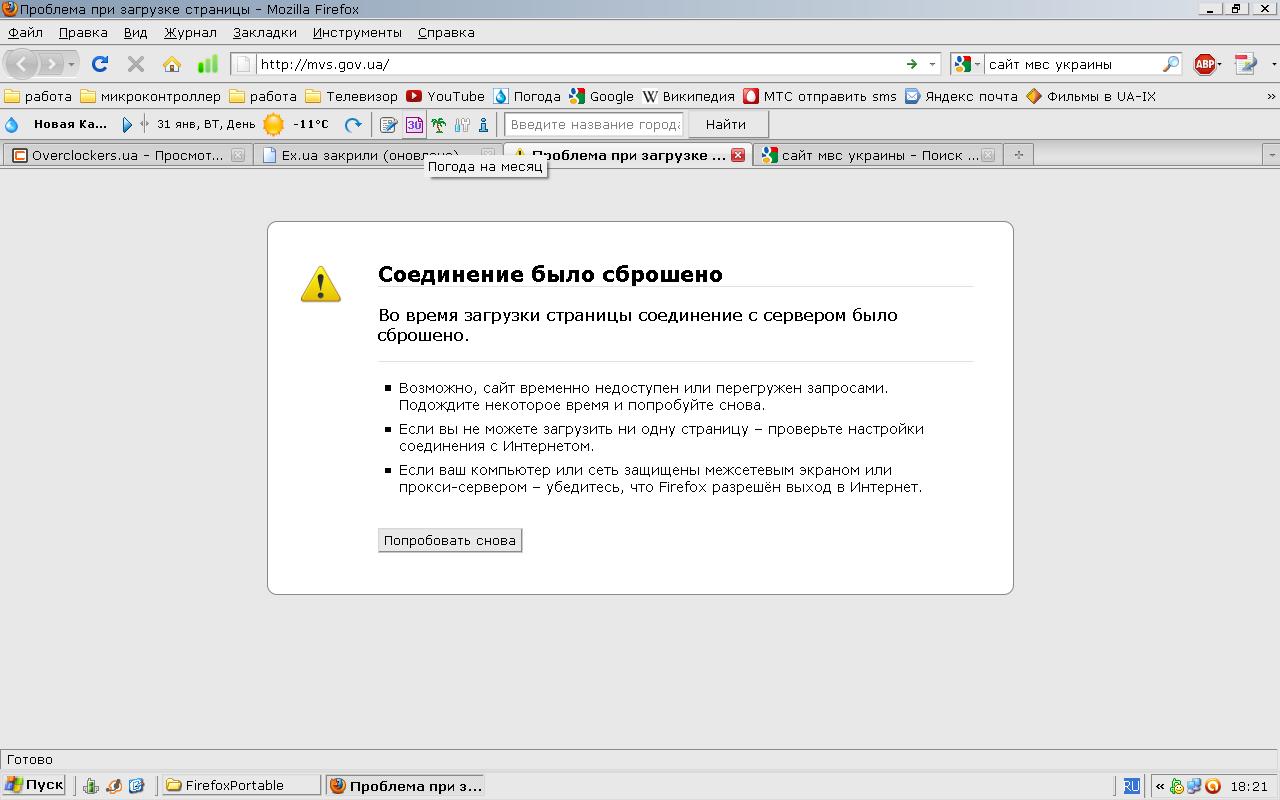
Task: Switch to the Overclockers.ua tab
Action: click(128, 155)
